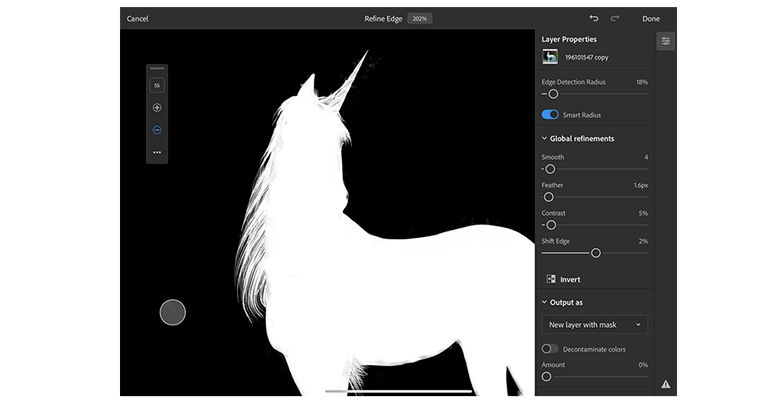Select the 196101547 copy layer thumbnail

pyautogui.click(x=550, y=58)
